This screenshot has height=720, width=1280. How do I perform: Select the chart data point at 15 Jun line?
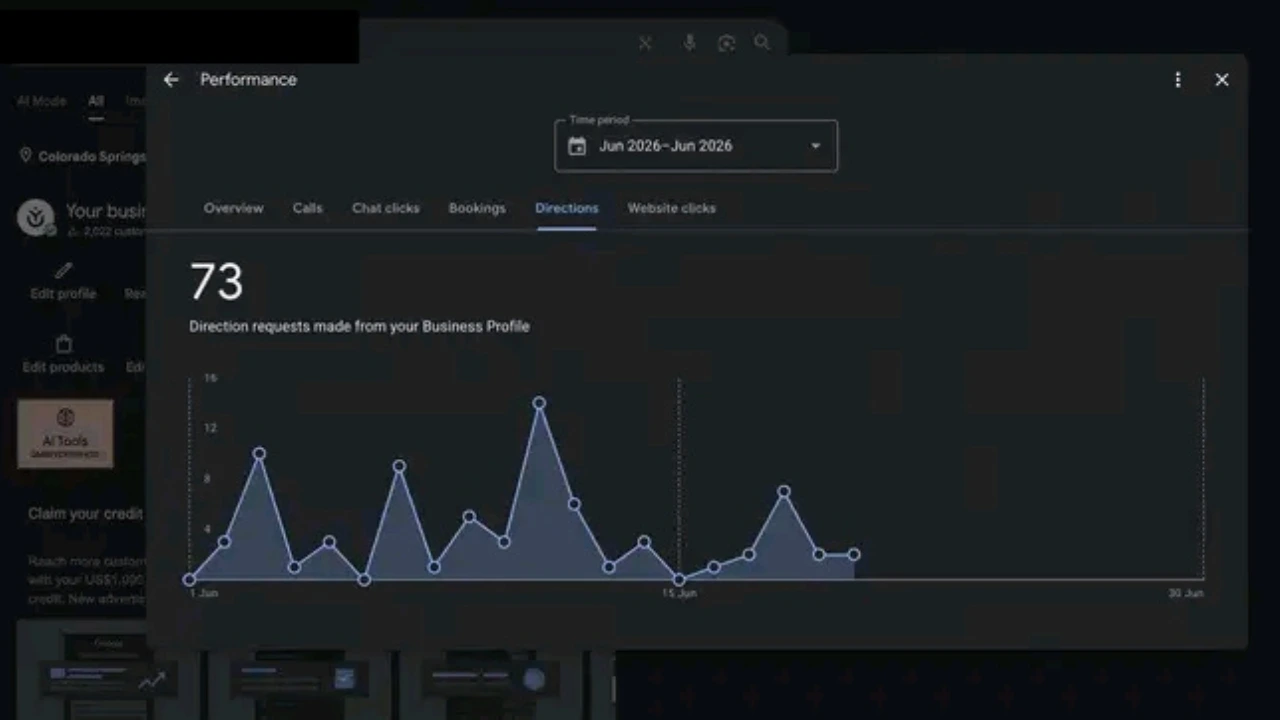pyautogui.click(x=679, y=579)
